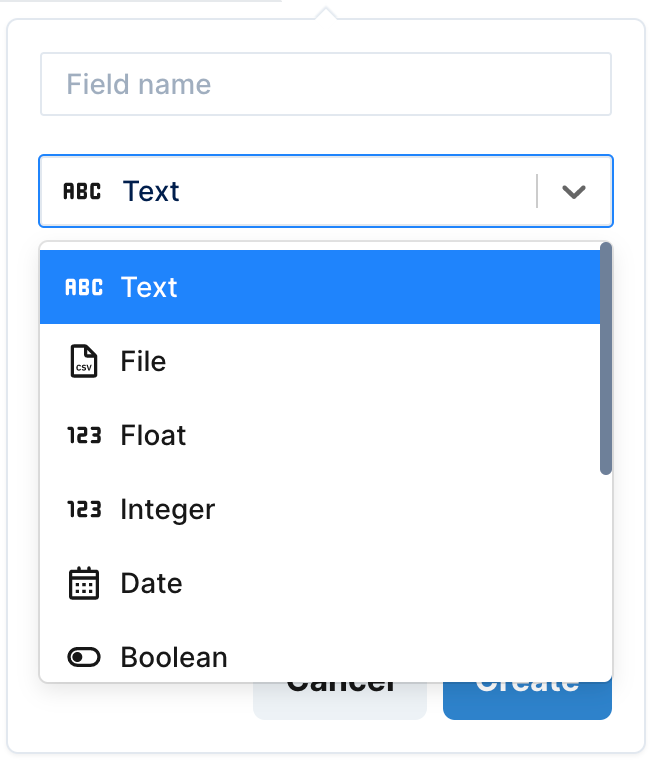Pick the Boolean type label

pyautogui.click(x=174, y=657)
